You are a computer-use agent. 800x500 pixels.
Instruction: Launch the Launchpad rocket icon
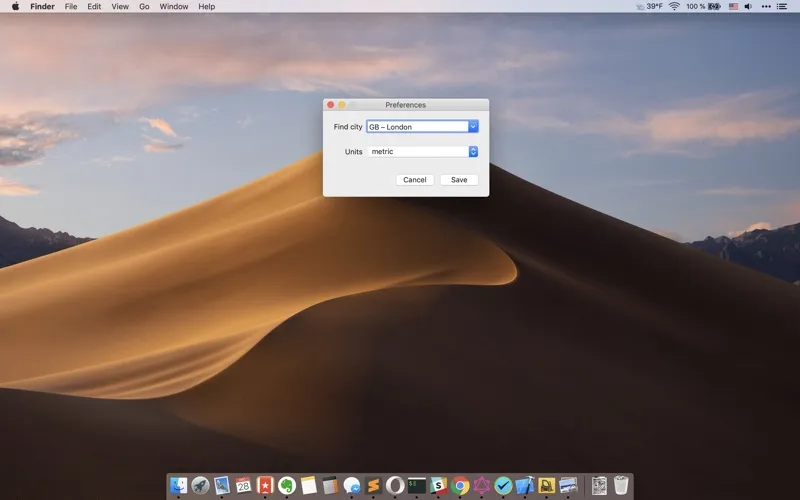point(200,485)
